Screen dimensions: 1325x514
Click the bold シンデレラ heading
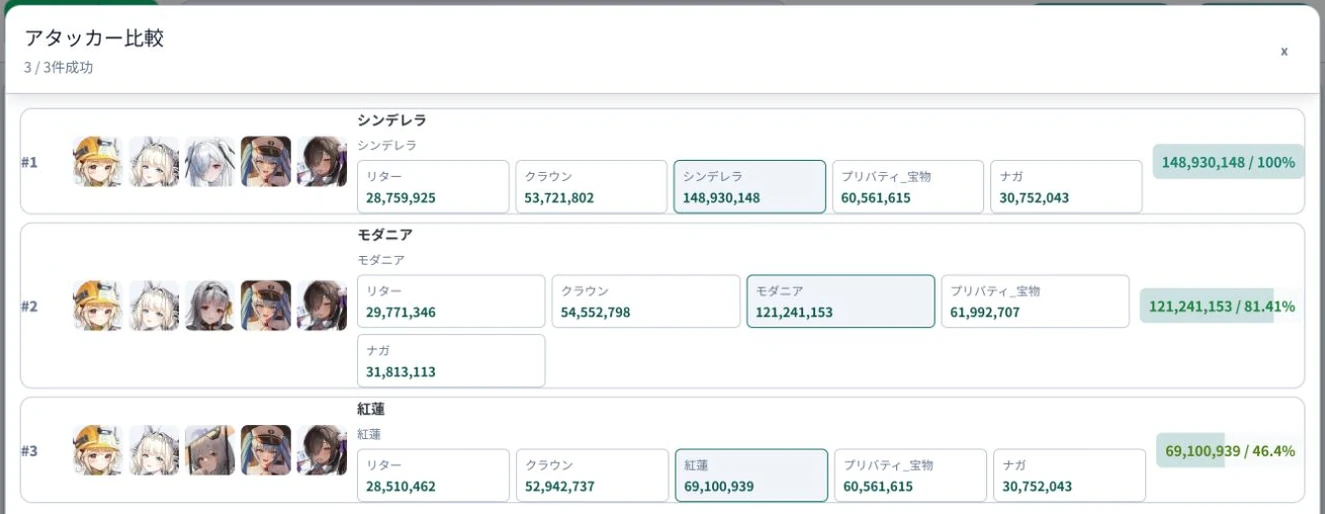click(x=392, y=120)
